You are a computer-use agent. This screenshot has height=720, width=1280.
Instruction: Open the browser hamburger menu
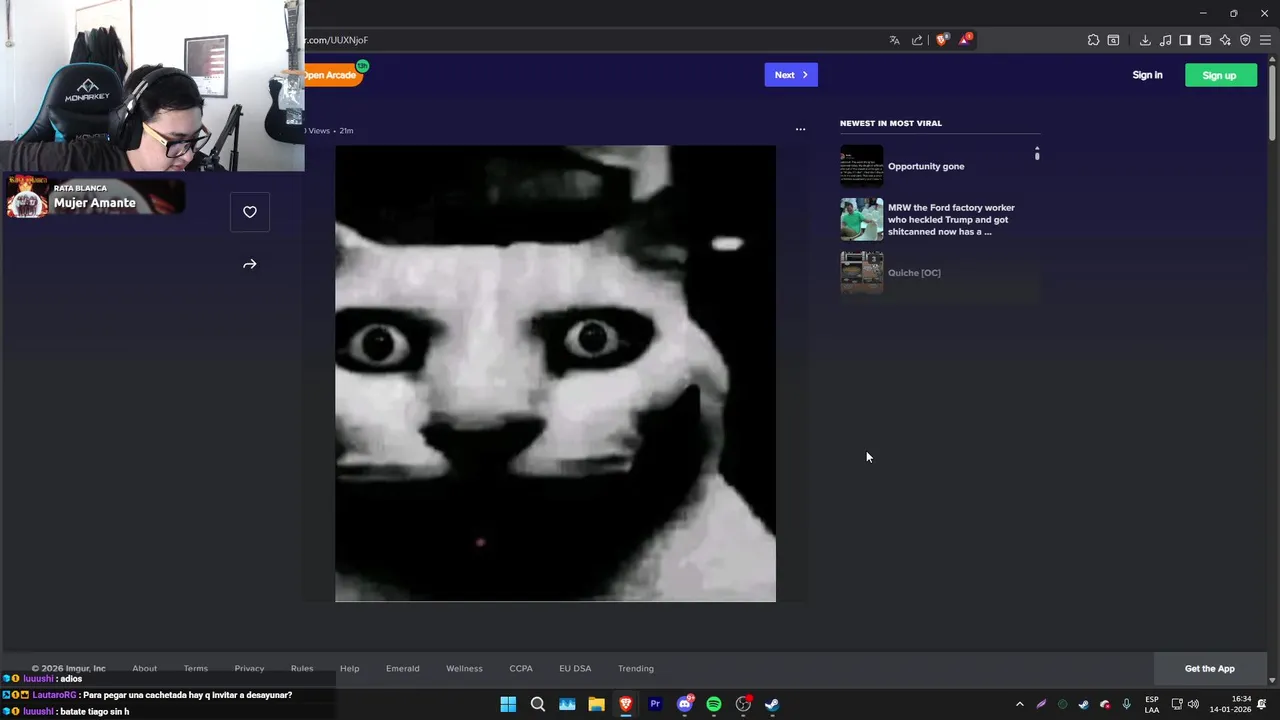coord(1265,40)
